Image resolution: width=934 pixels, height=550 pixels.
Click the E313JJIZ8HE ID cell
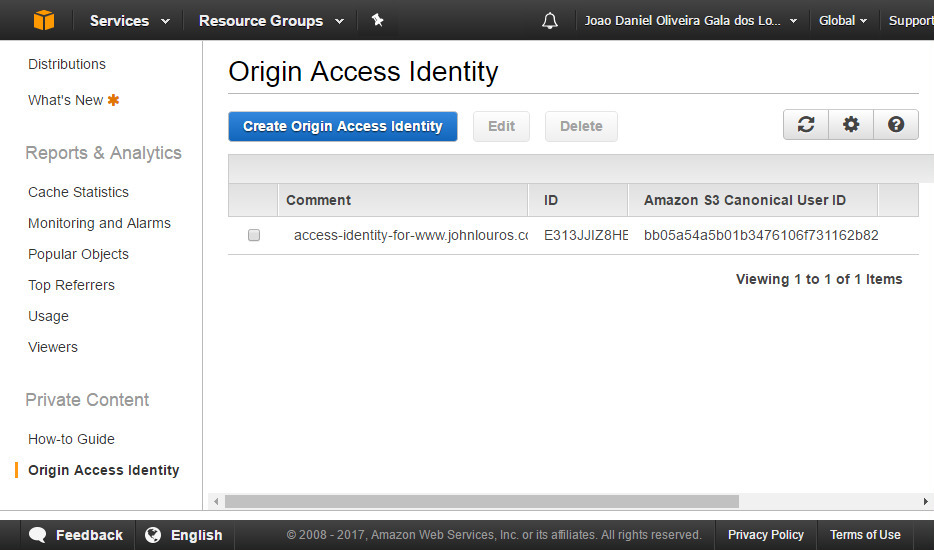pos(586,235)
